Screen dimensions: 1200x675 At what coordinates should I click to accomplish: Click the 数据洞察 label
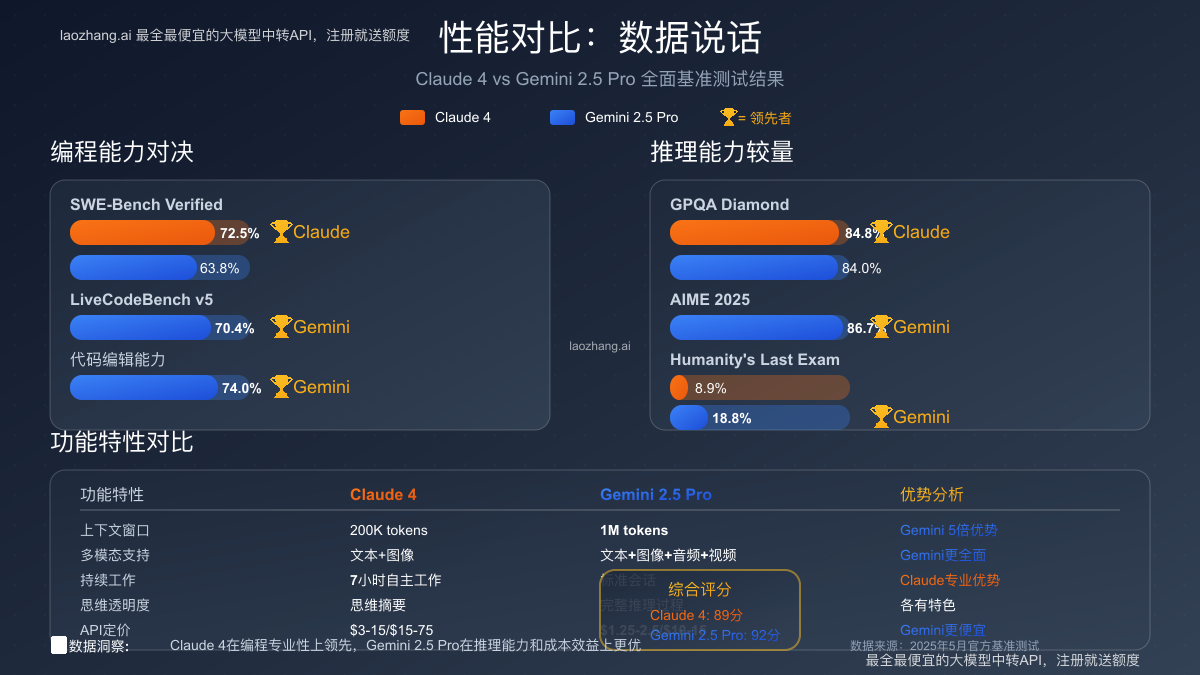pyautogui.click(x=99, y=645)
